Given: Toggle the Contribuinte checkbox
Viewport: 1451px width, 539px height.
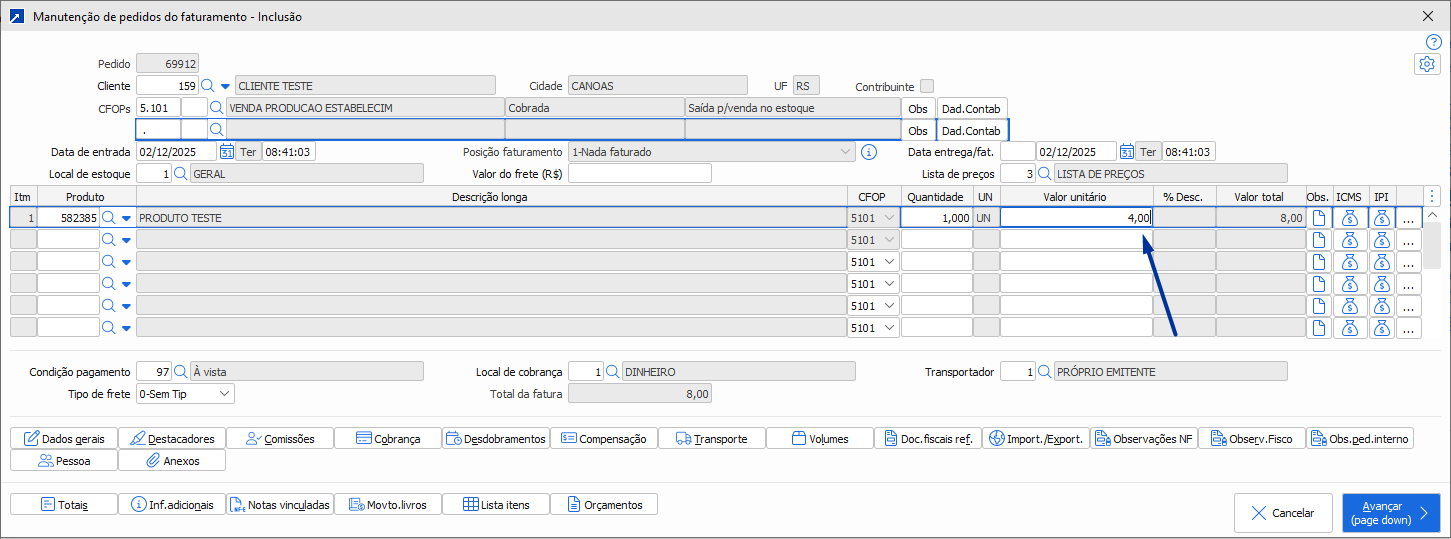Looking at the screenshot, I should [927, 86].
